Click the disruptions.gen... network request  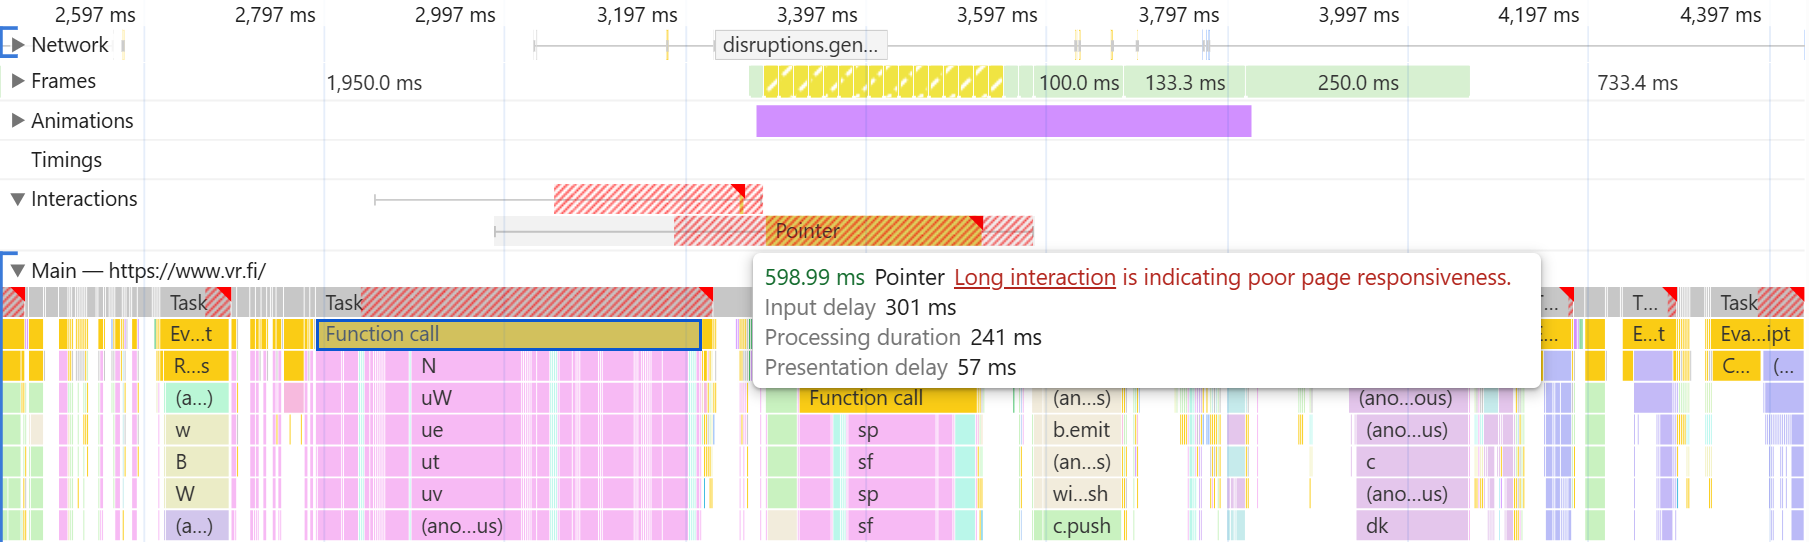[x=800, y=45]
